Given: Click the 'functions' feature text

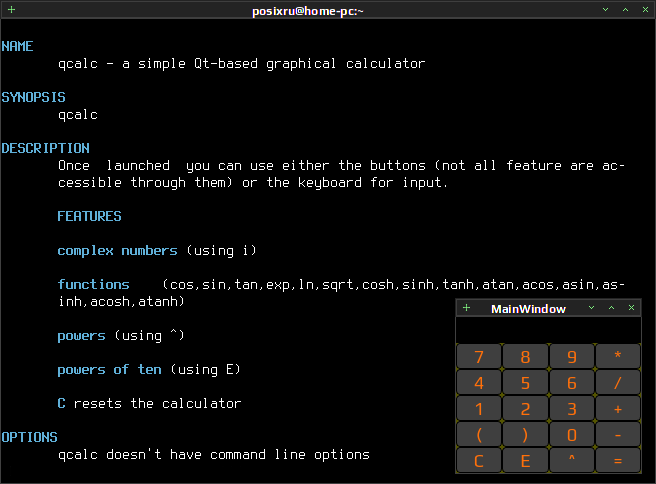Looking at the screenshot, I should click(x=93, y=284).
